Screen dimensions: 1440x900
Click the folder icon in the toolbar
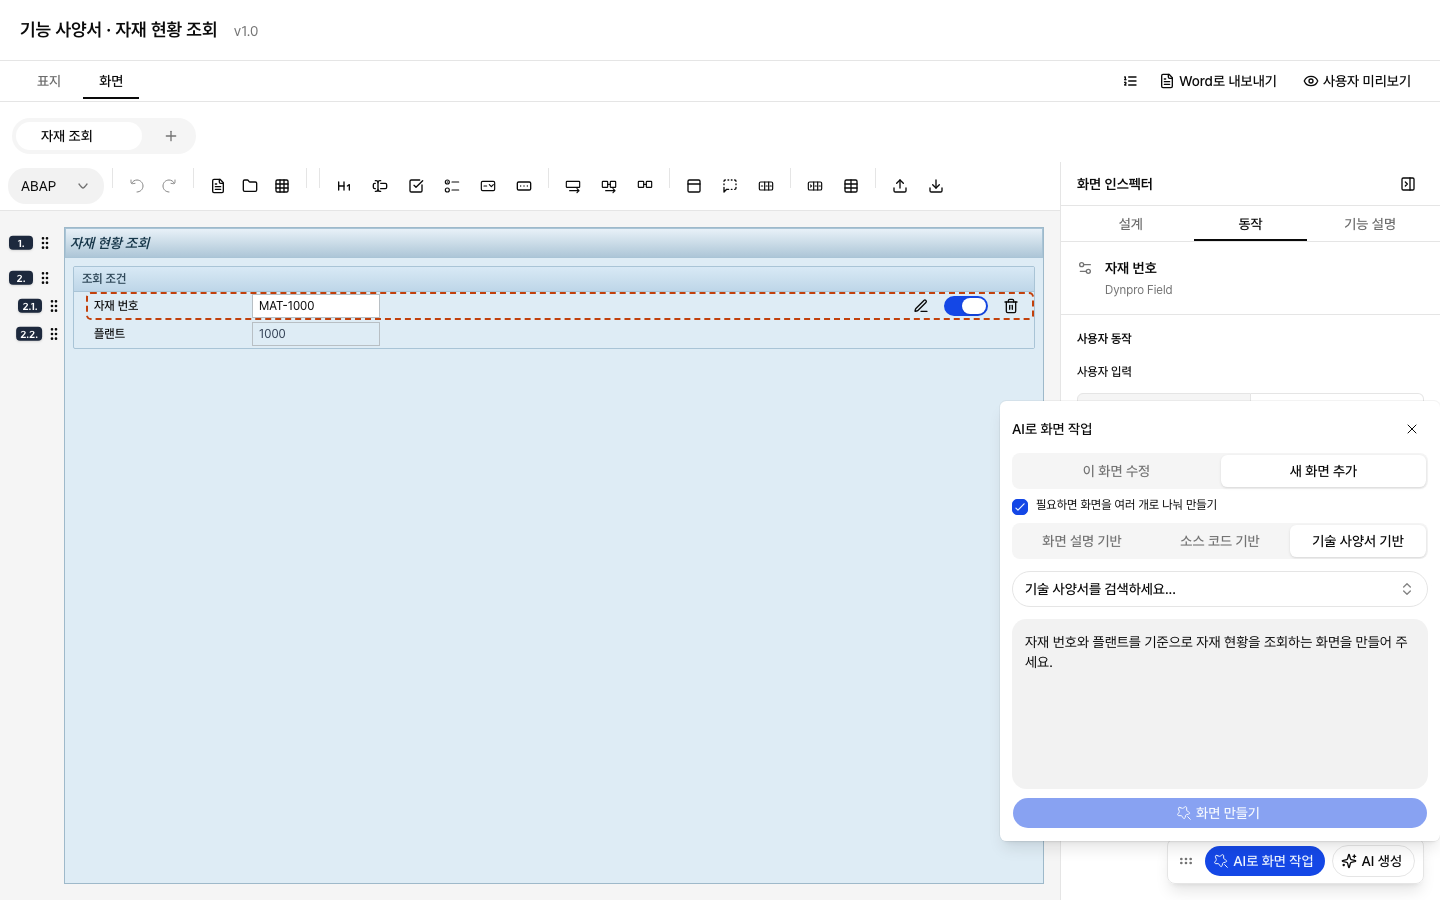click(x=250, y=186)
